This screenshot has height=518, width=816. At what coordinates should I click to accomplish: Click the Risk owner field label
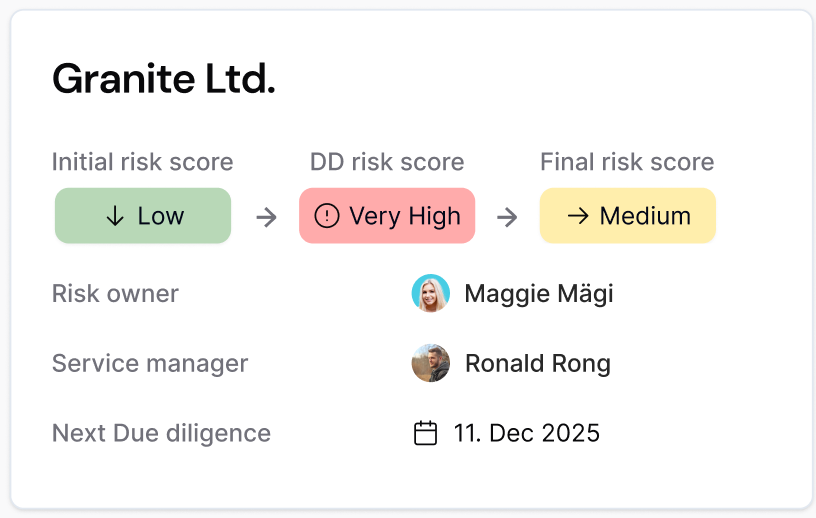(x=115, y=294)
